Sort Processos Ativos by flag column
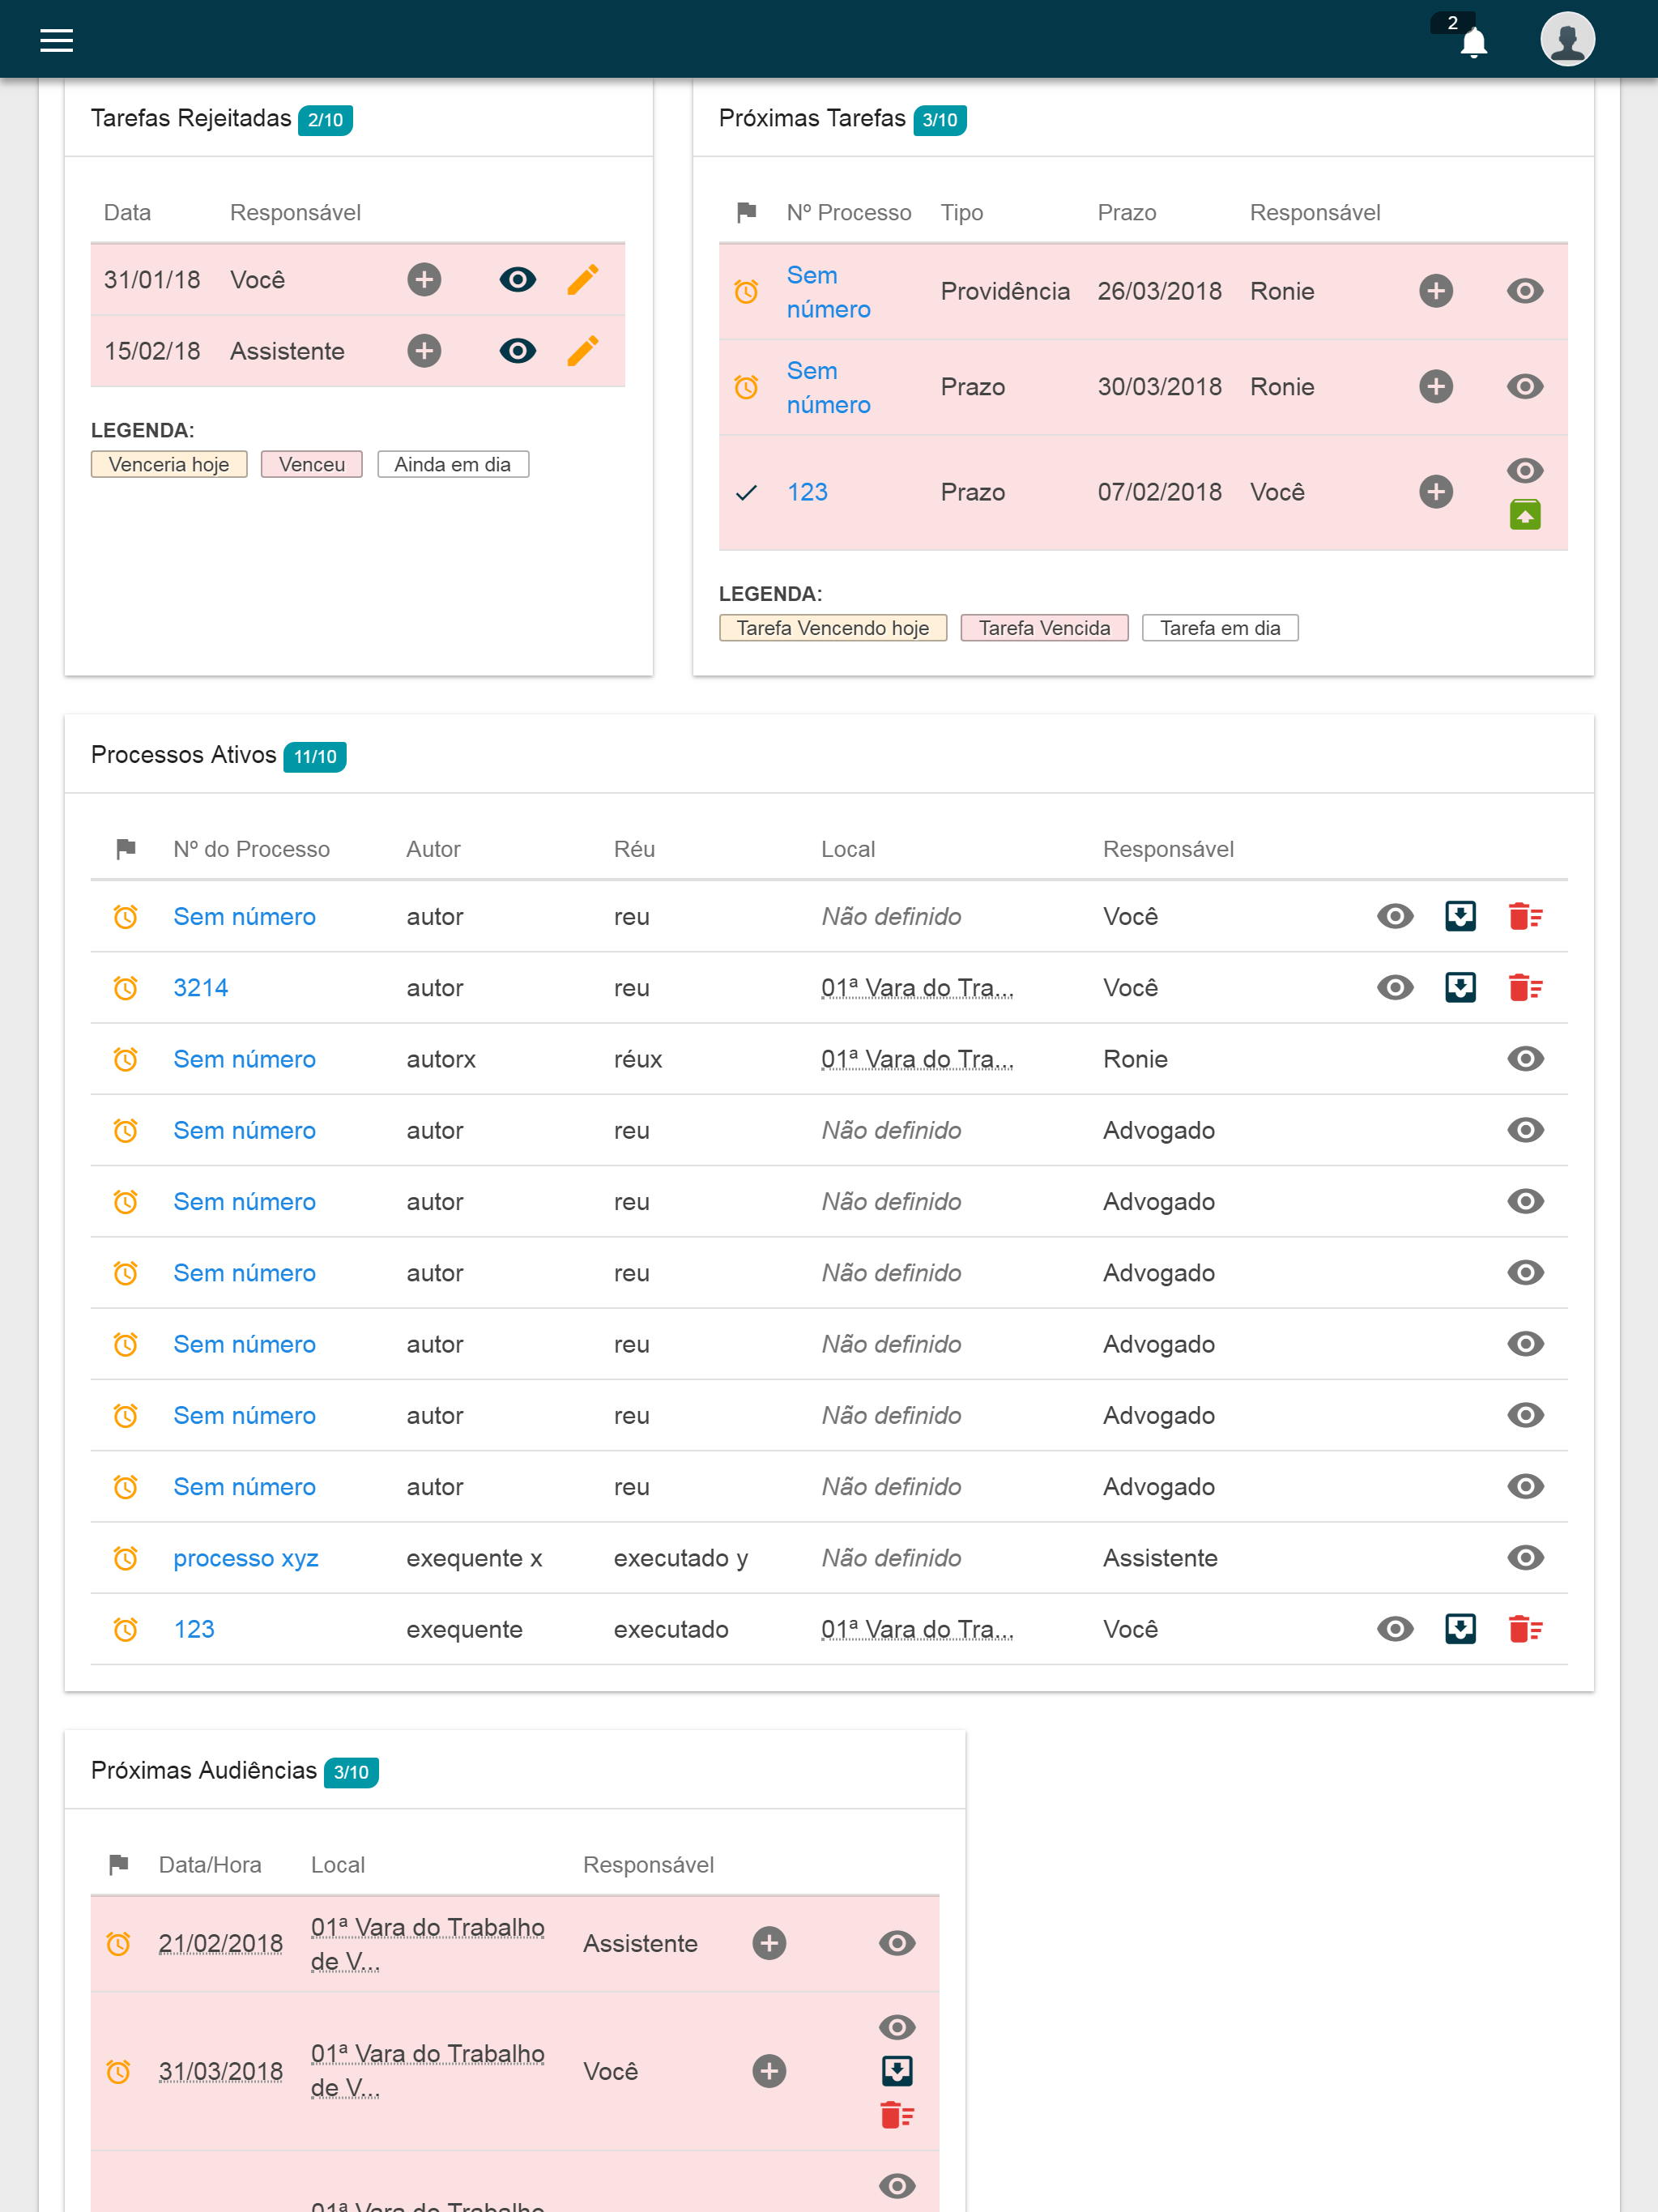The image size is (1658, 2212). (126, 849)
